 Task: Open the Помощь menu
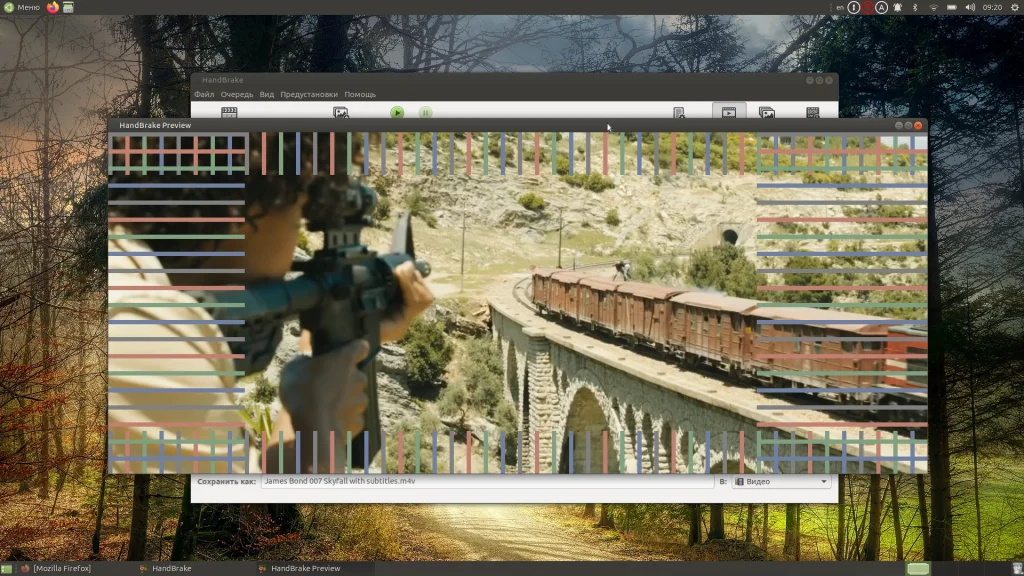360,95
